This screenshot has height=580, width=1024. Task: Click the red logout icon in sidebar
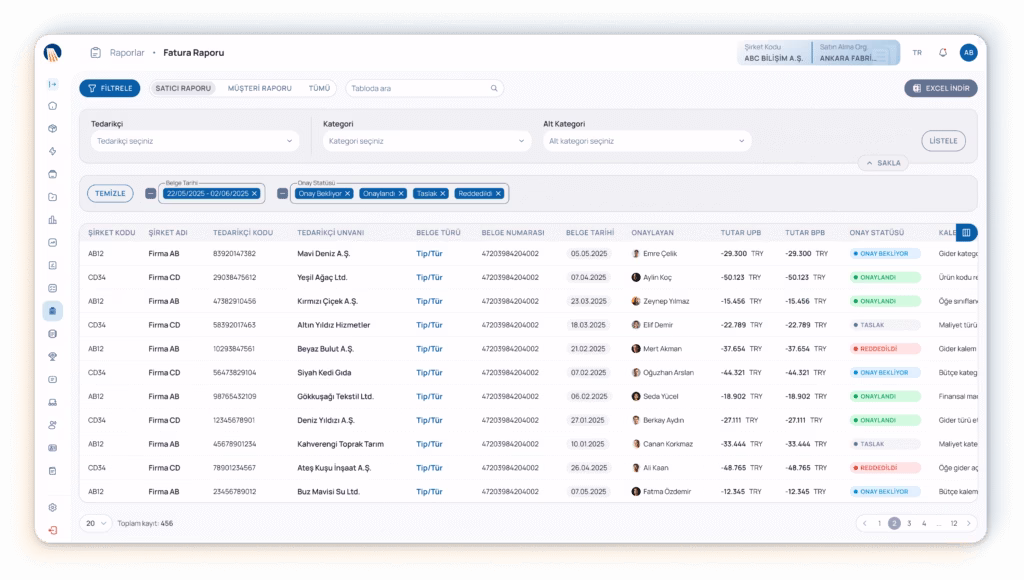53,530
